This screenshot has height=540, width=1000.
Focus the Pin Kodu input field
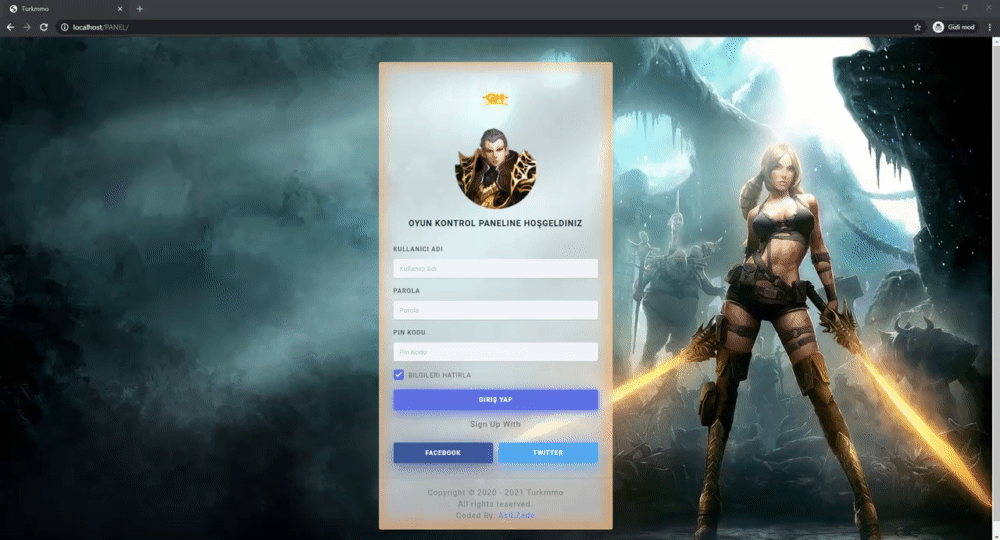tap(496, 352)
